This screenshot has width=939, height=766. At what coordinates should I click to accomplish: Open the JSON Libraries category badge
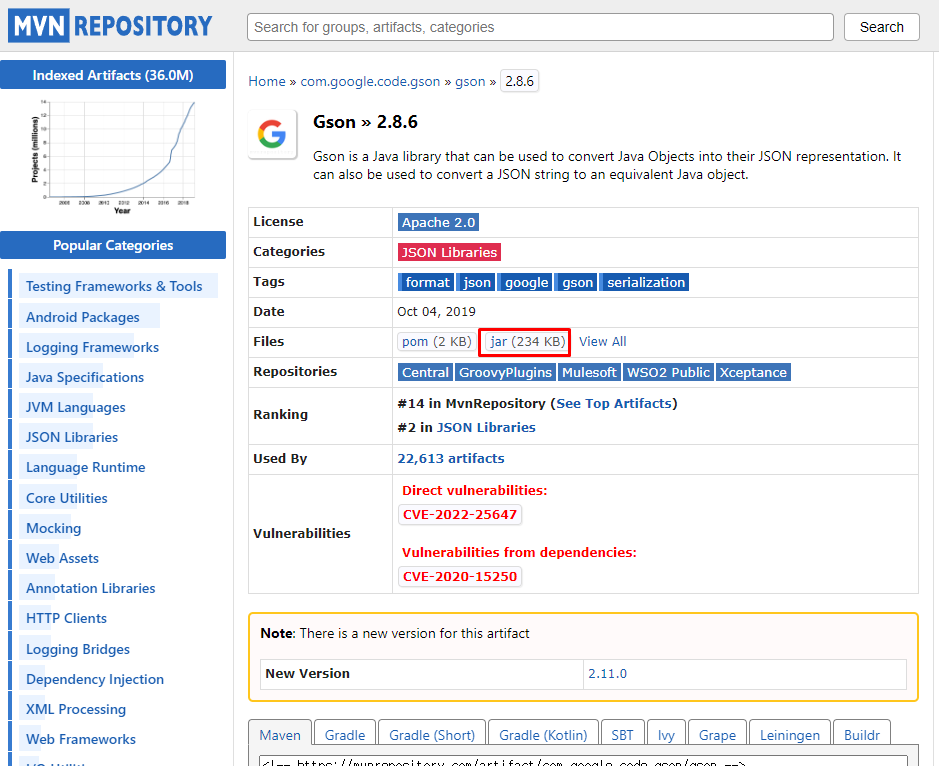pyautogui.click(x=449, y=252)
